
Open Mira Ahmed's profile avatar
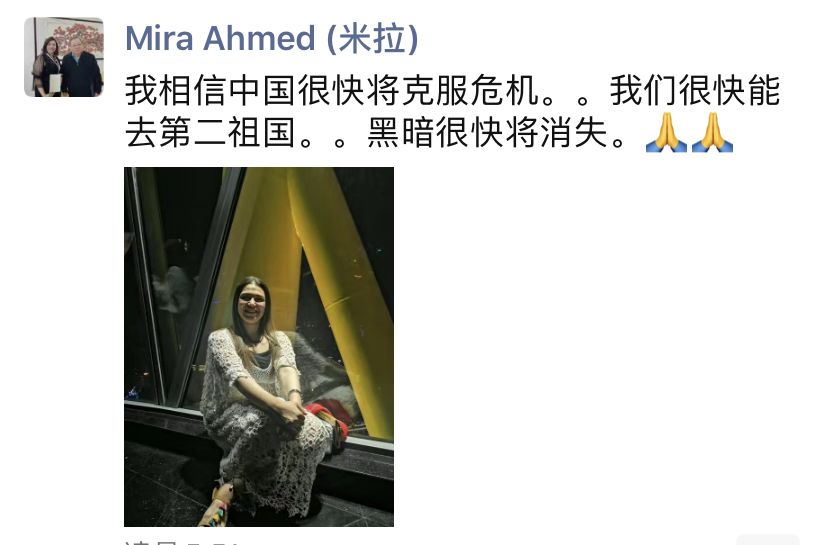pos(64,57)
